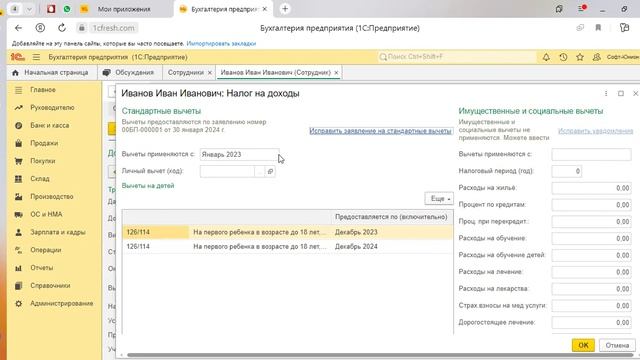Switch to Мои приложения browser tab
Image resolution: width=640 pixels, height=360 pixels.
click(124, 9)
